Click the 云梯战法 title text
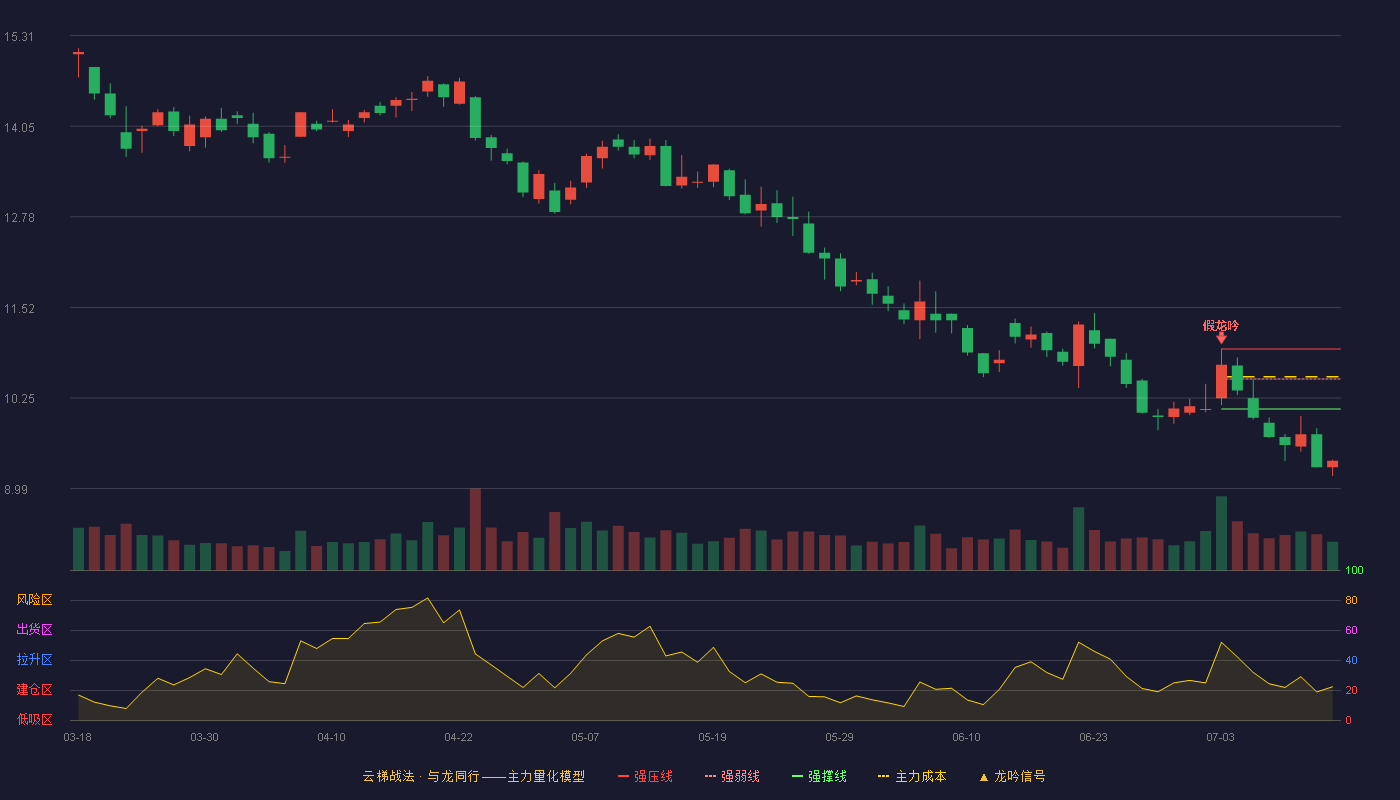Image resolution: width=1400 pixels, height=800 pixels. pos(388,776)
